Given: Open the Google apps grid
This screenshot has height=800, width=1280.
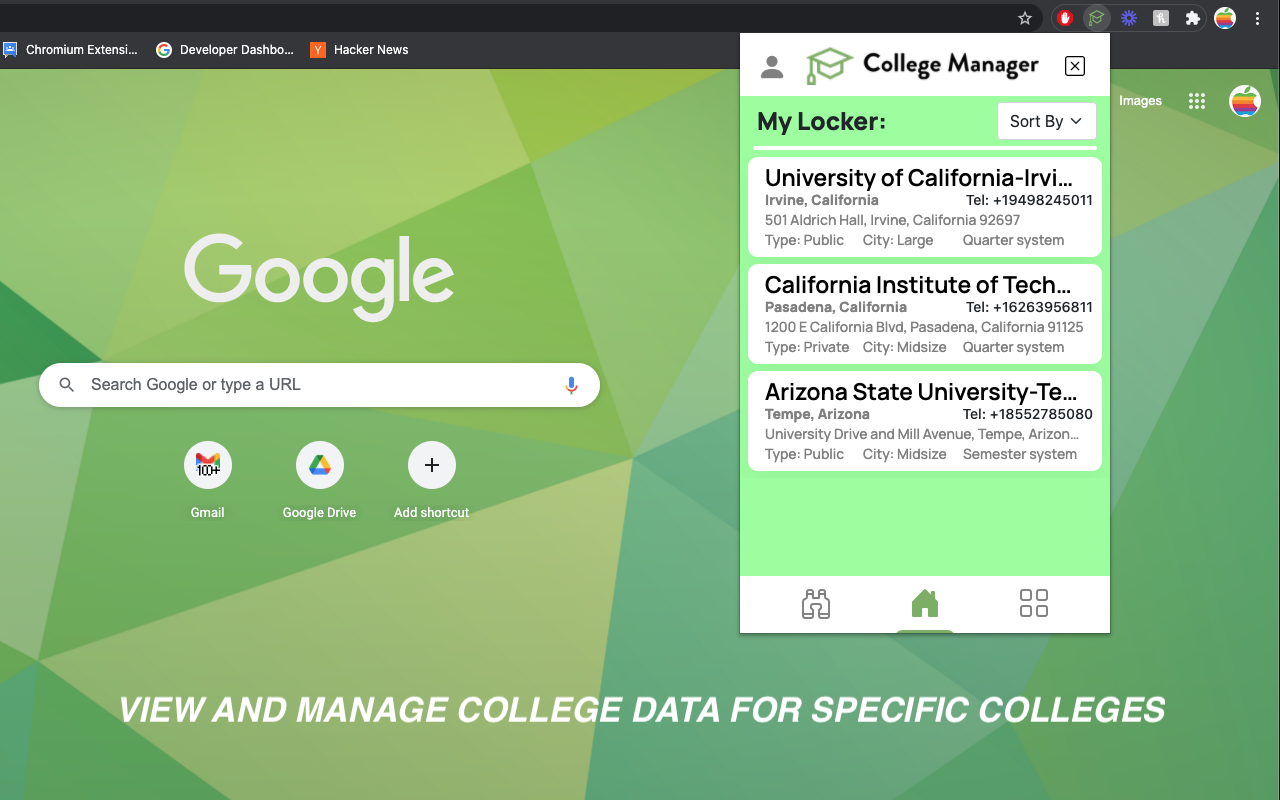Looking at the screenshot, I should (1197, 100).
